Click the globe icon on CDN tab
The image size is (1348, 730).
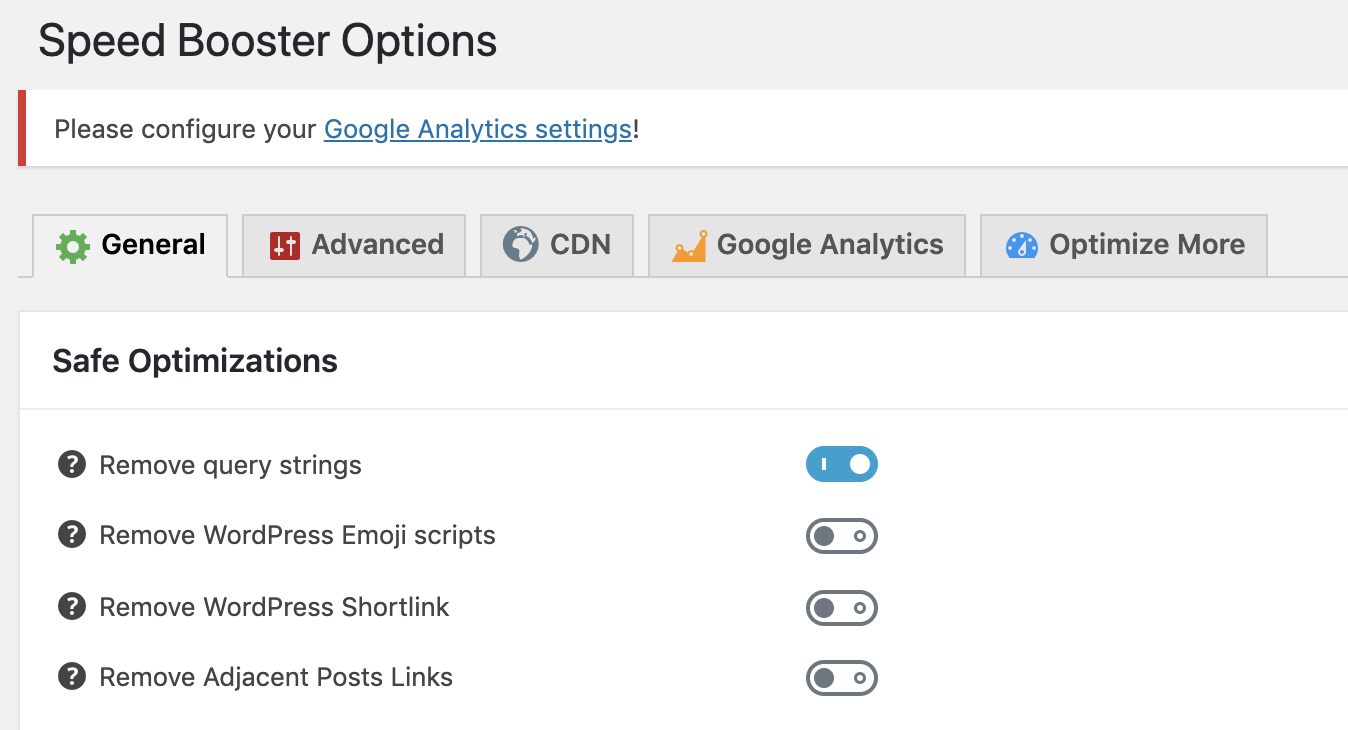(521, 245)
